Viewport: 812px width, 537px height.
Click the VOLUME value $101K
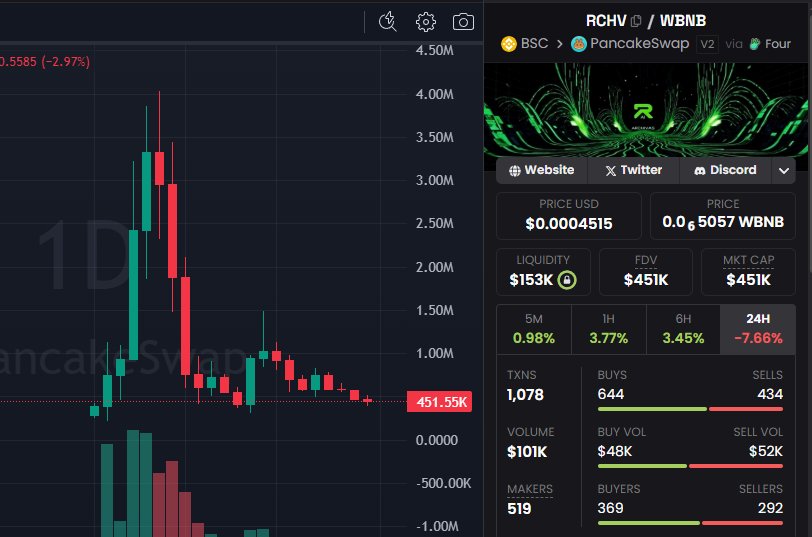pyautogui.click(x=527, y=452)
